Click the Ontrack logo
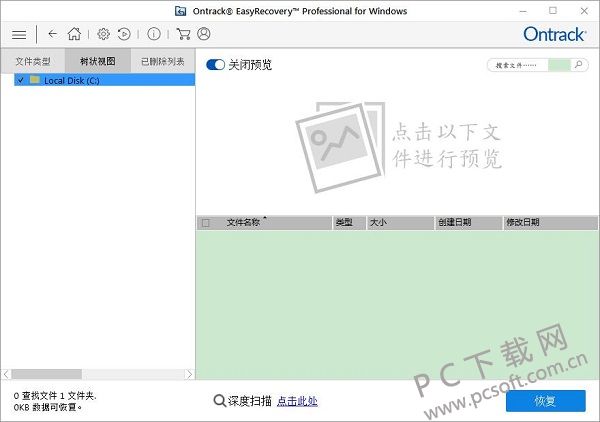The height and width of the screenshot is (422, 600). coord(554,34)
